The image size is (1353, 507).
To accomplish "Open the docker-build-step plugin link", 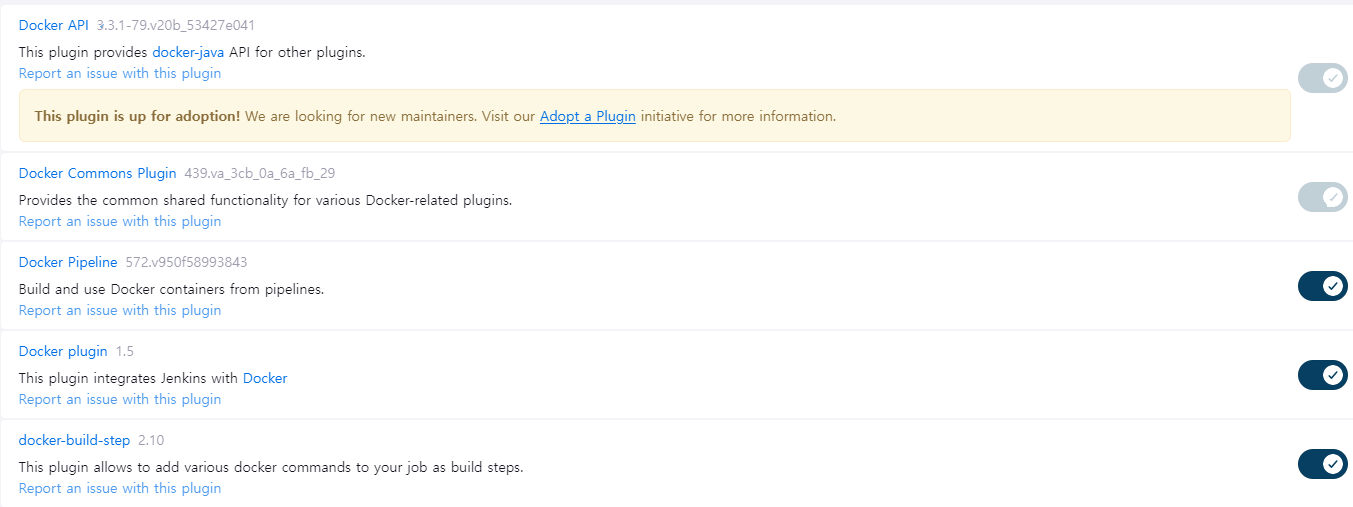I will click(x=74, y=440).
